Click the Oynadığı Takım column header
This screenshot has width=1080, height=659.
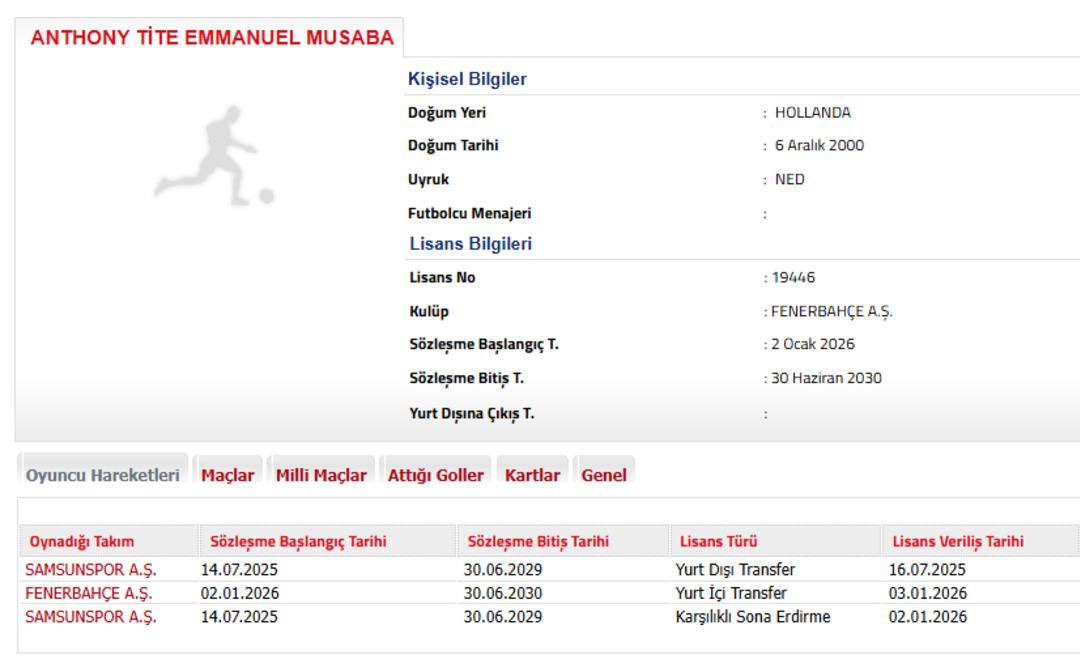tap(82, 542)
